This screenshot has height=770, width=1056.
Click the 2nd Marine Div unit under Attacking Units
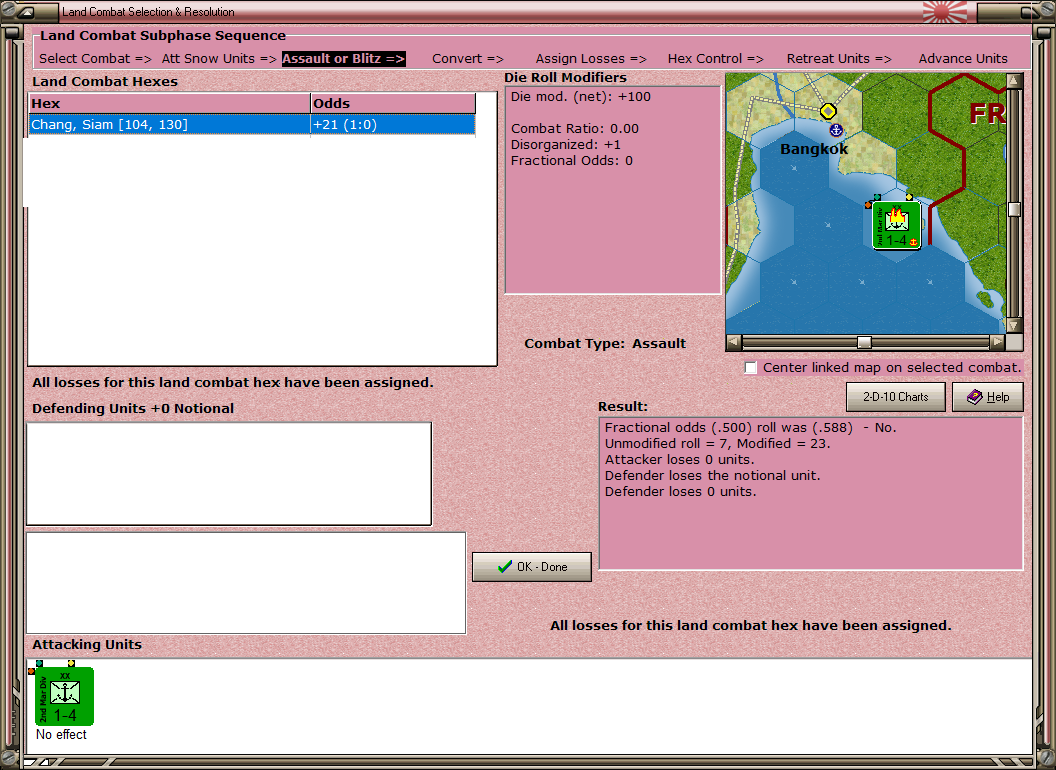(64, 696)
